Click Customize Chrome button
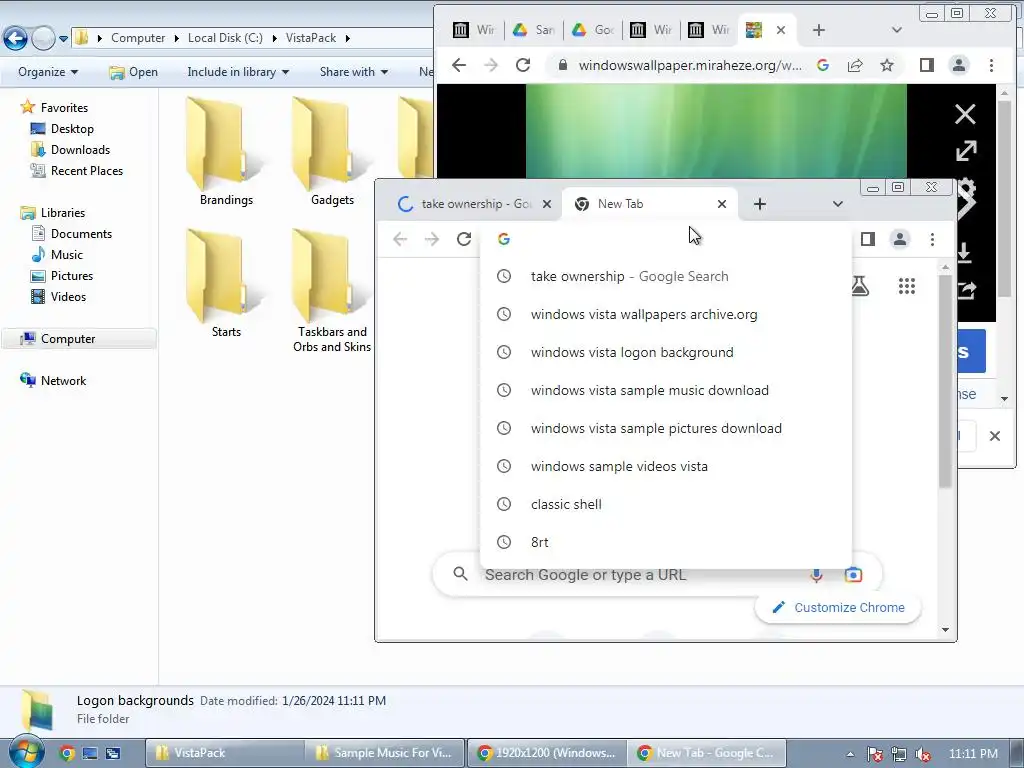The image size is (1024, 768). pos(839,607)
